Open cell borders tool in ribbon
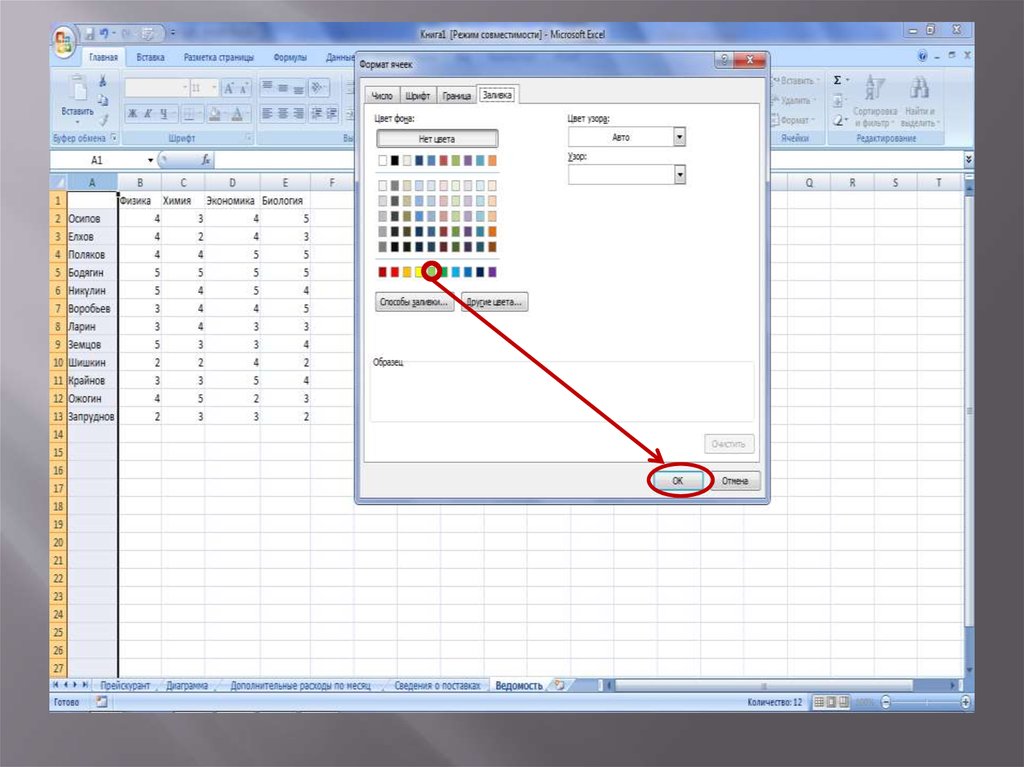Screen dimensions: 1024x767 (189, 114)
